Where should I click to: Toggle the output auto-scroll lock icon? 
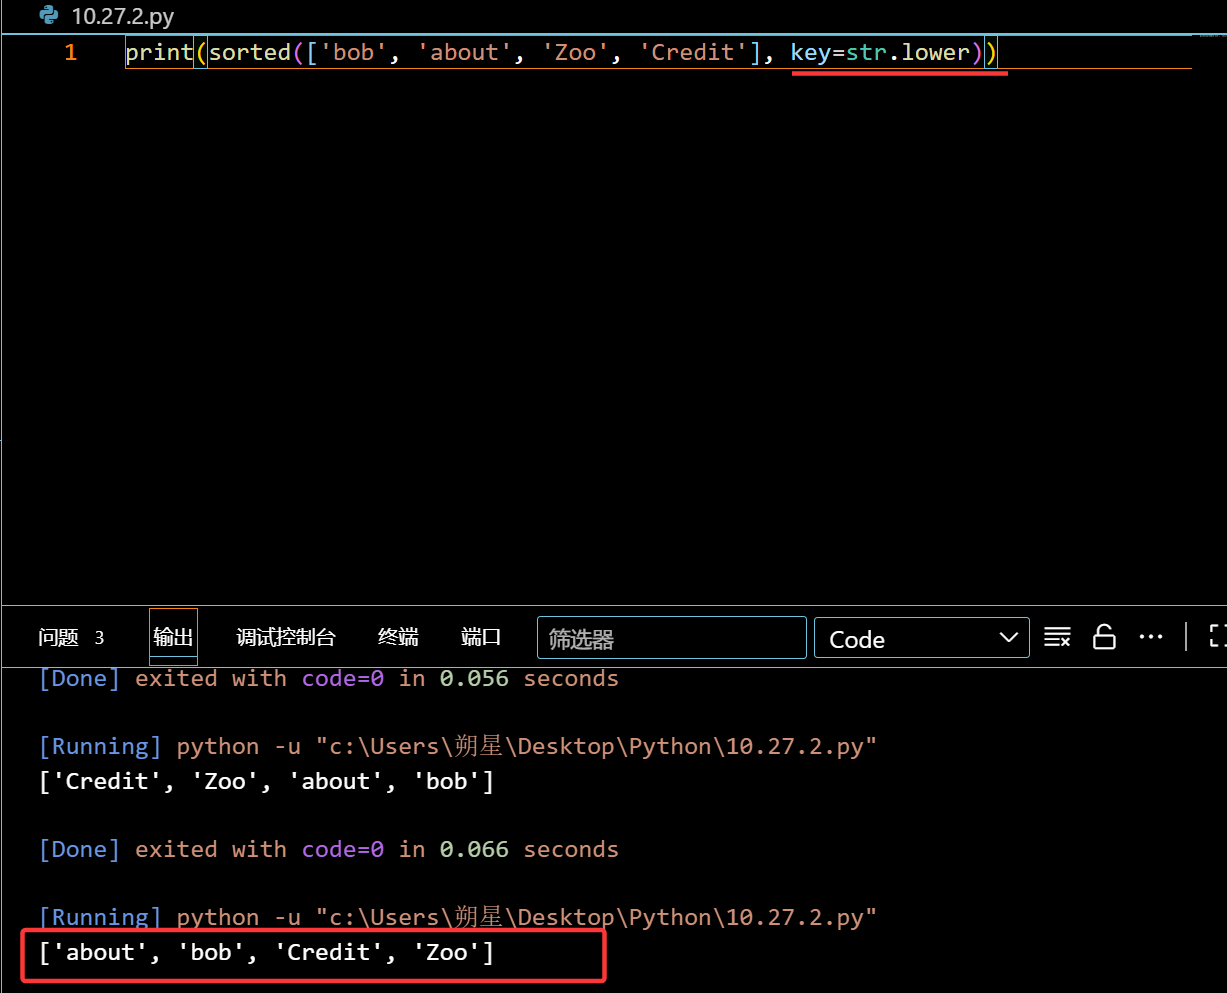pos(1104,637)
